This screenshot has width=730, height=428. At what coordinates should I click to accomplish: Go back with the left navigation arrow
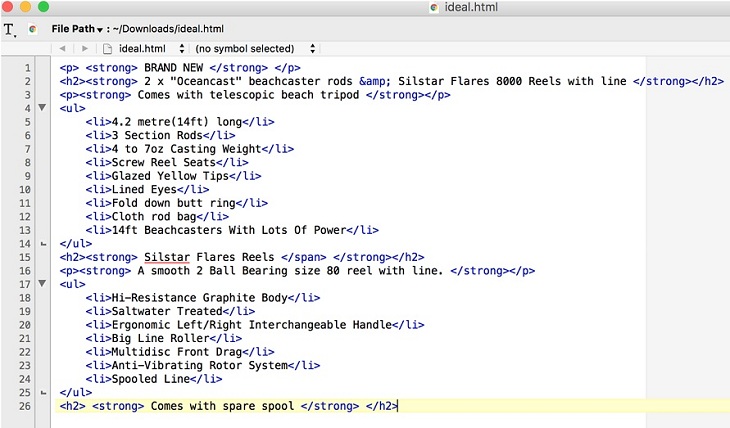[62, 48]
